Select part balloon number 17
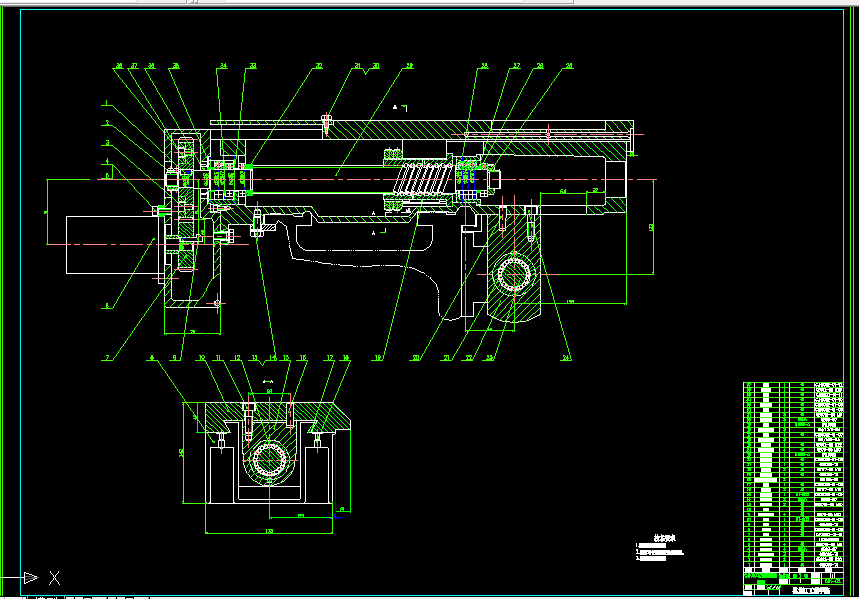 [x=329, y=358]
